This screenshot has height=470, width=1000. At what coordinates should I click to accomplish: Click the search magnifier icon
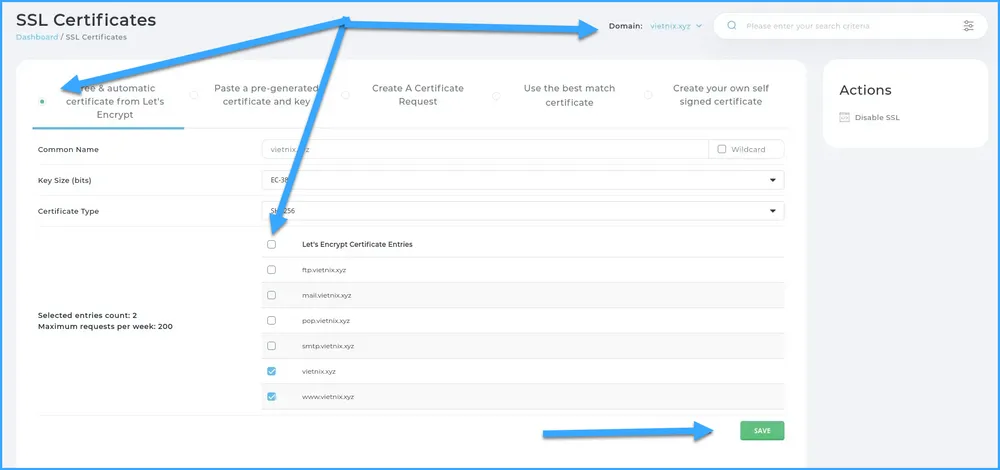click(732, 26)
